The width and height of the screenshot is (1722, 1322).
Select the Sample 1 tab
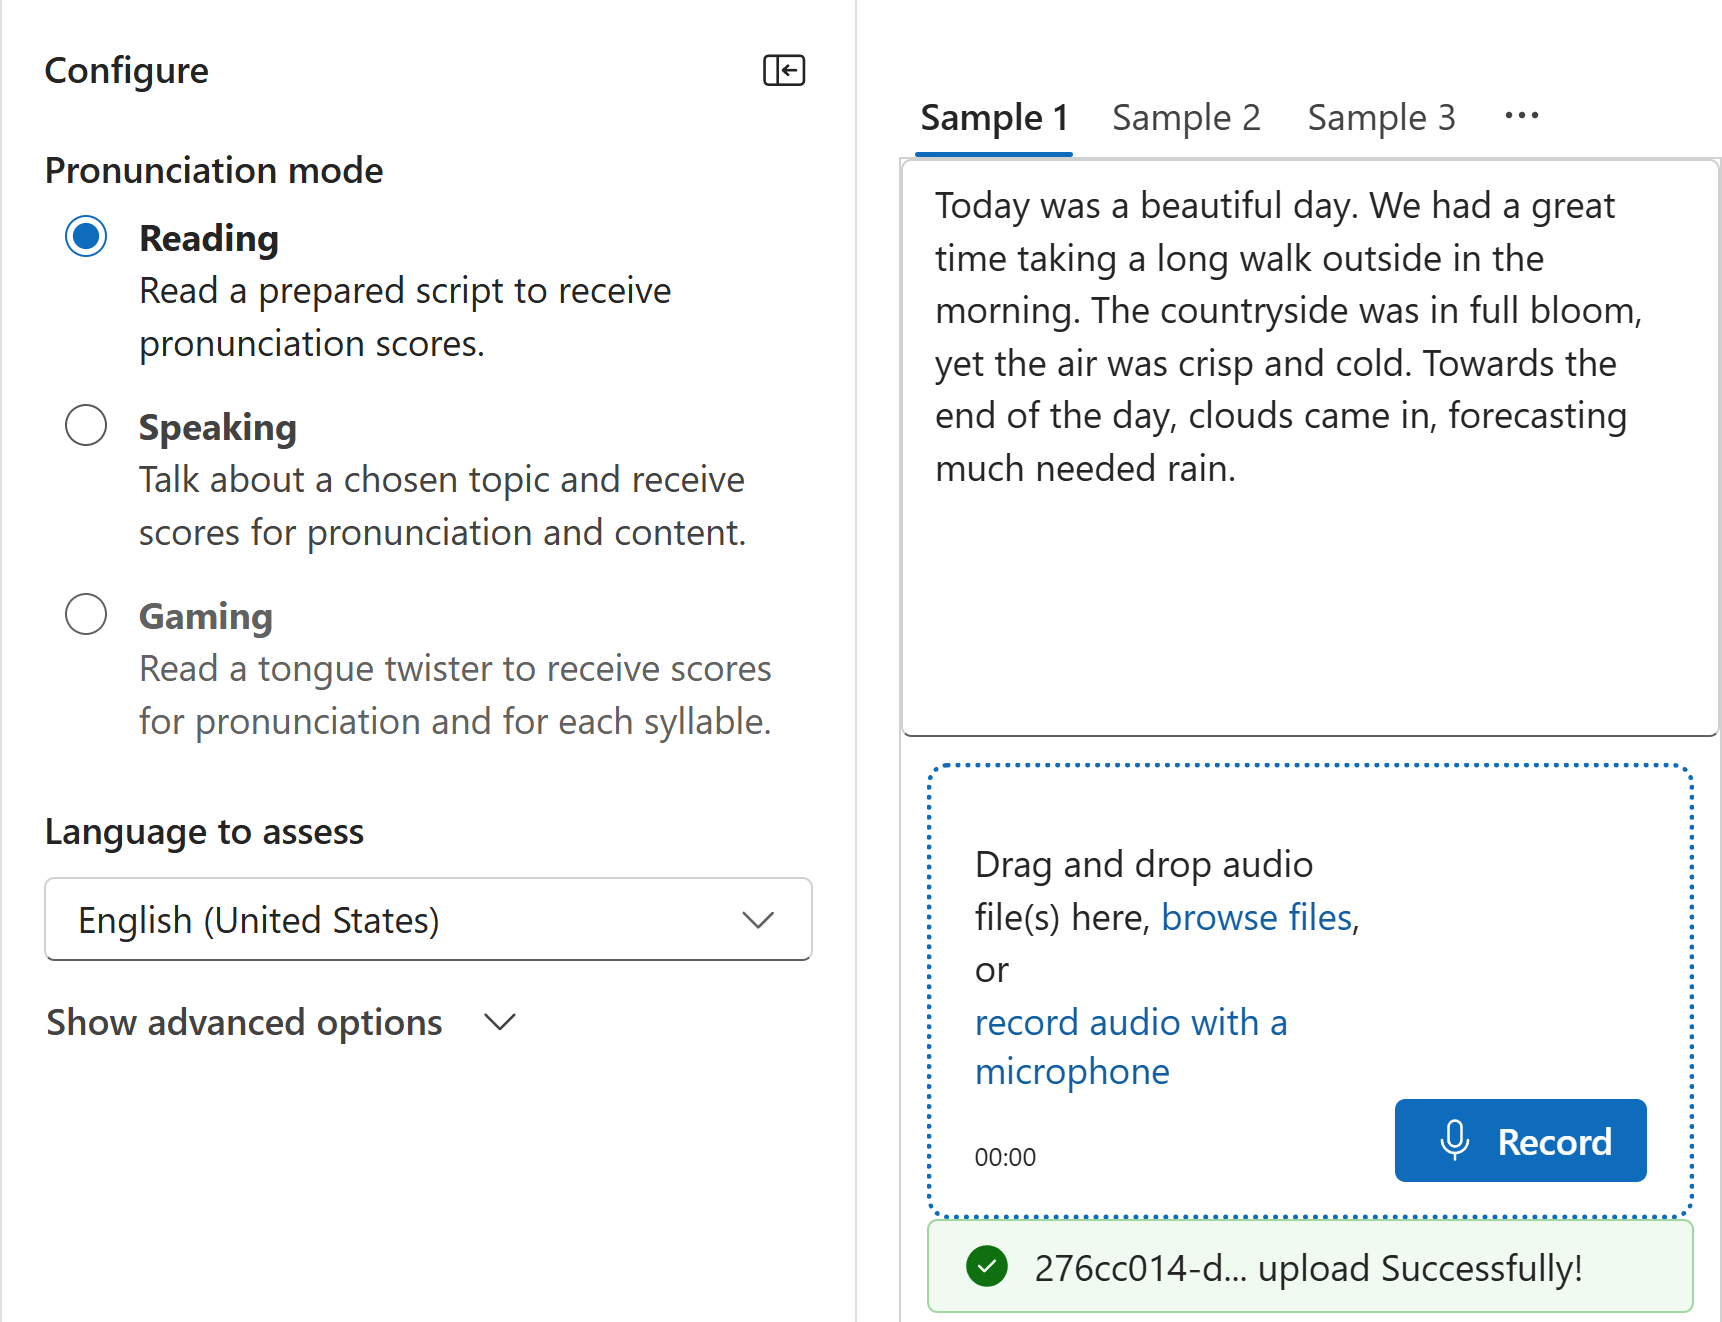click(x=994, y=116)
